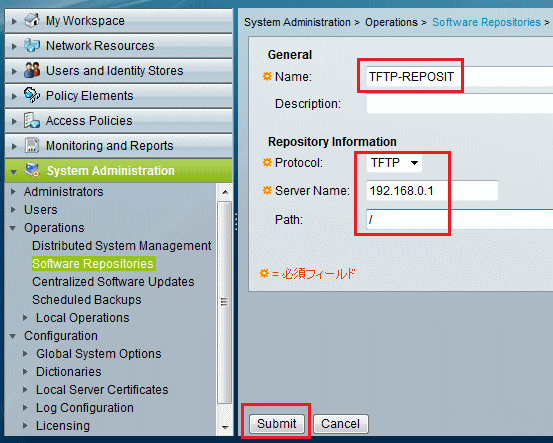Click the Access Policies icon
Image resolution: width=553 pixels, height=443 pixels.
pos(32,120)
